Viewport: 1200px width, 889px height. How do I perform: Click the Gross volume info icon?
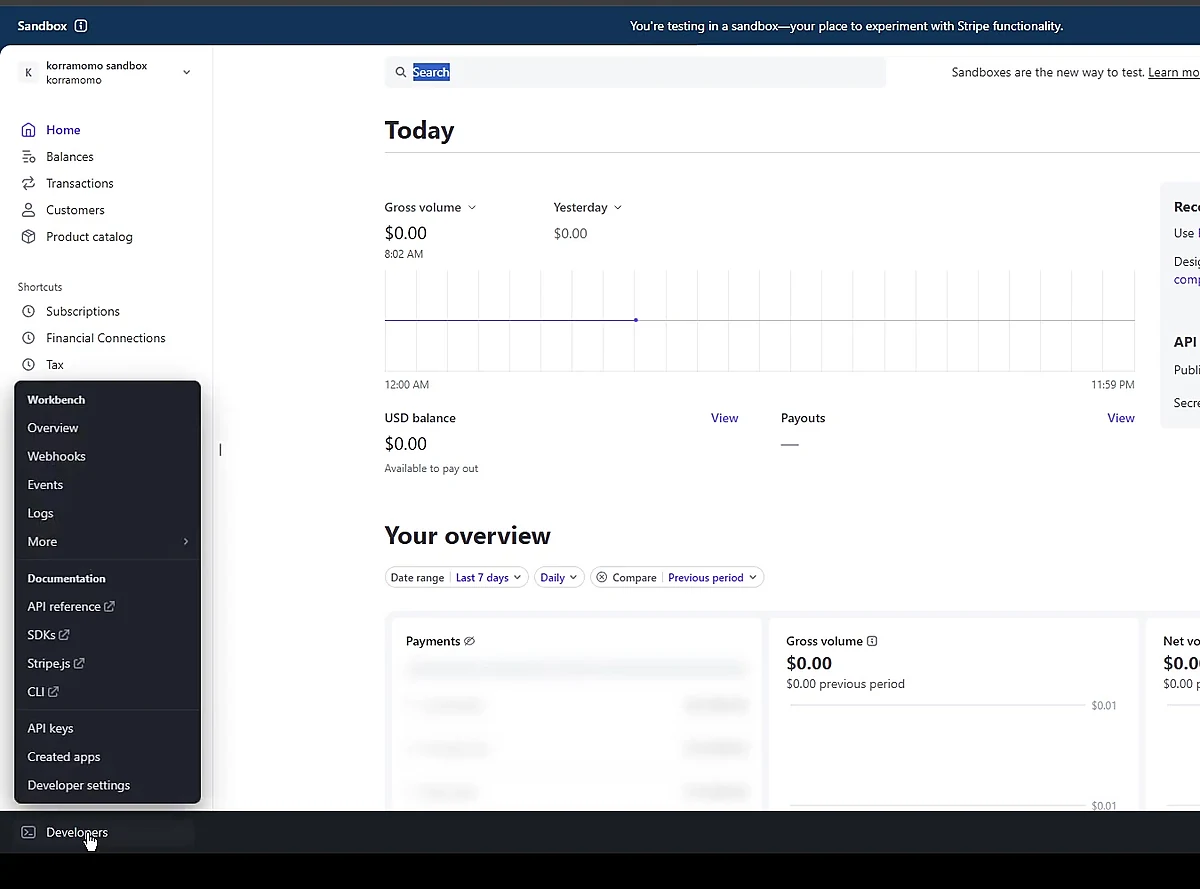[x=872, y=641]
